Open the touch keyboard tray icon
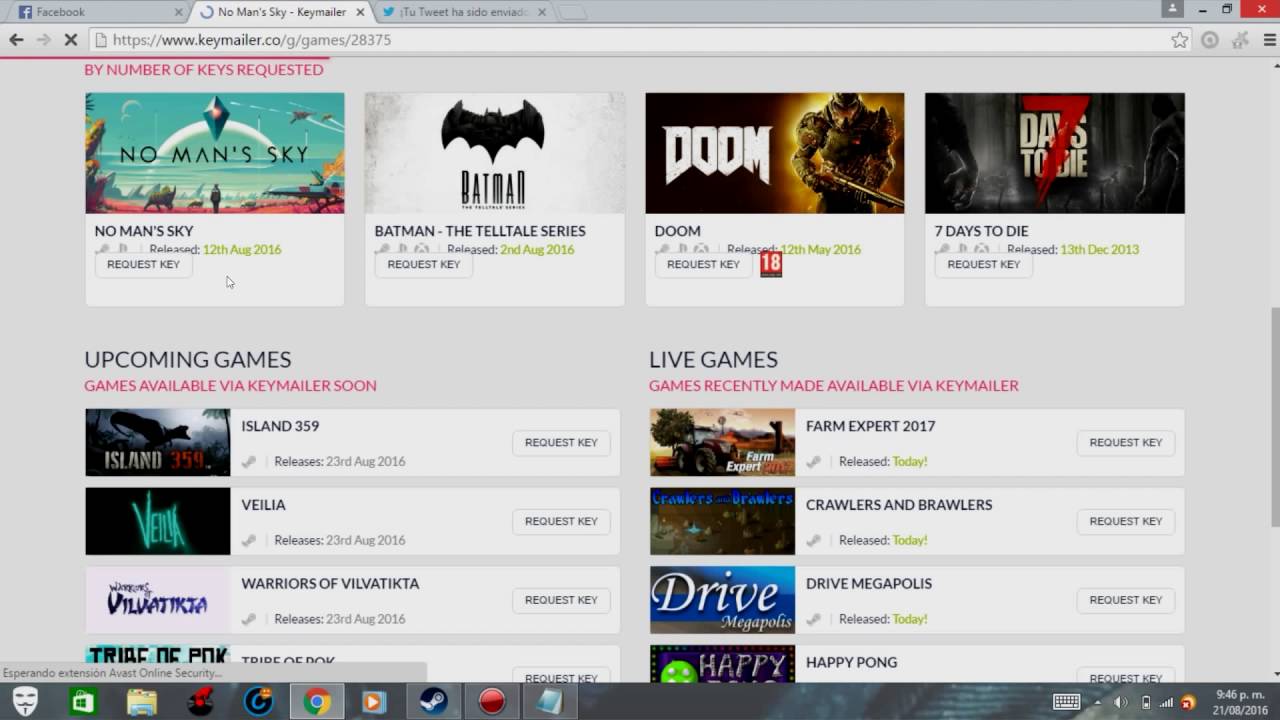The width and height of the screenshot is (1280, 720). point(1066,702)
